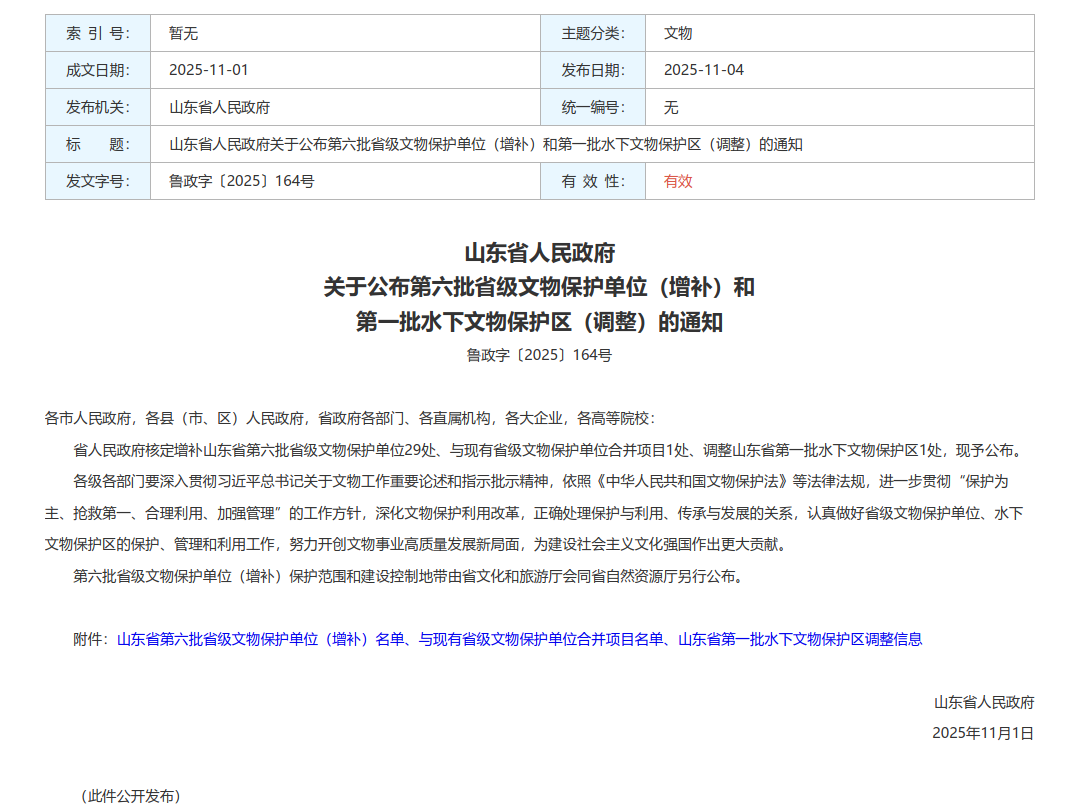Select 鲁政字〔2025〕164号 in the 发文字号 row

[242, 181]
